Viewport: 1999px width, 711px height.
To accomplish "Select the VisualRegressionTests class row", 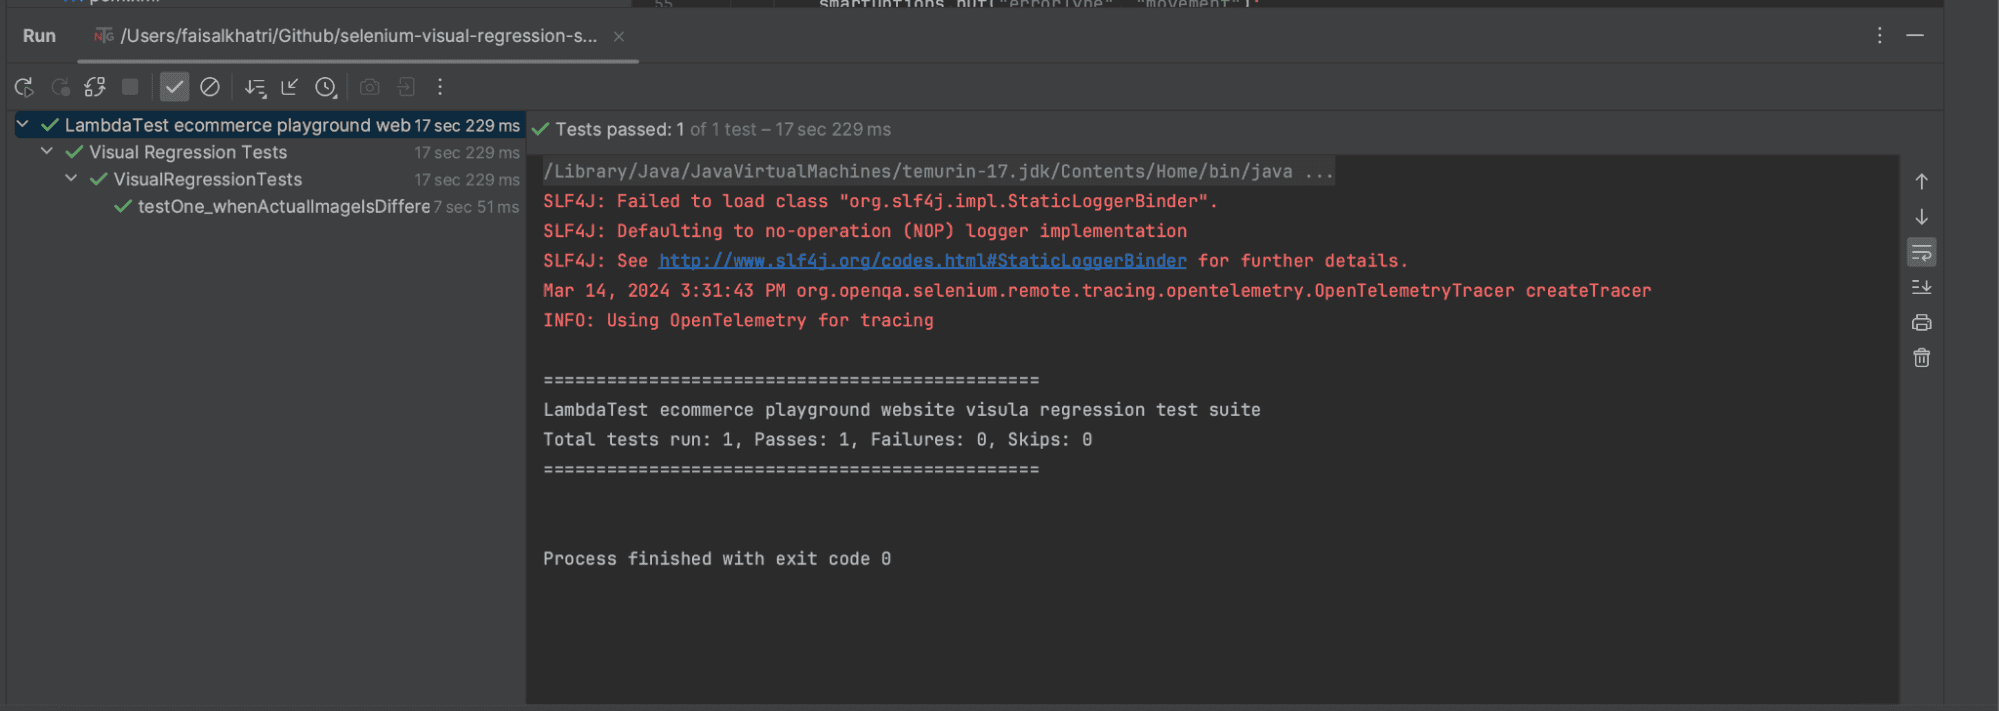I will (x=268, y=179).
